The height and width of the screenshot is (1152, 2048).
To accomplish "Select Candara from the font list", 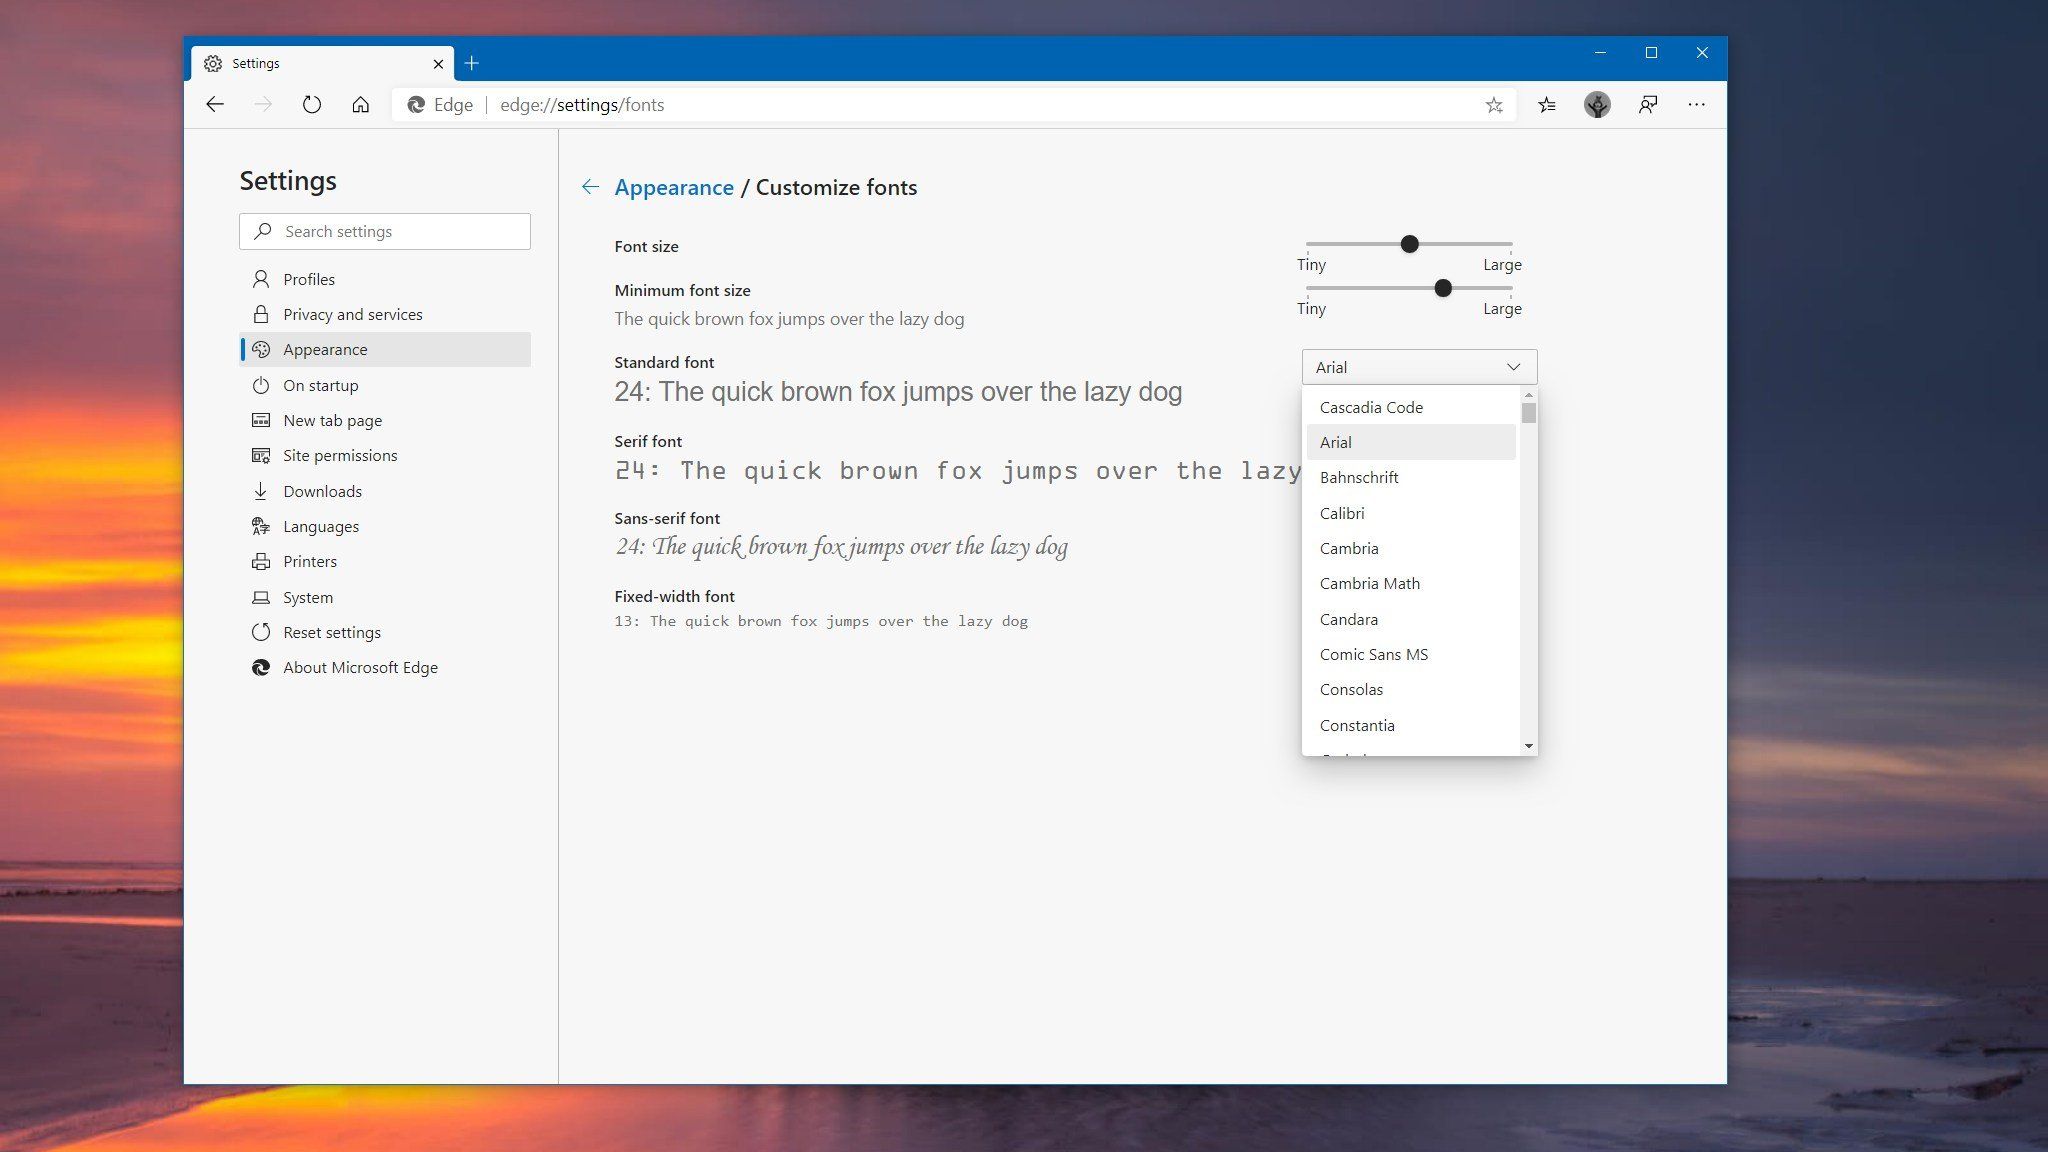I will click(x=1411, y=619).
